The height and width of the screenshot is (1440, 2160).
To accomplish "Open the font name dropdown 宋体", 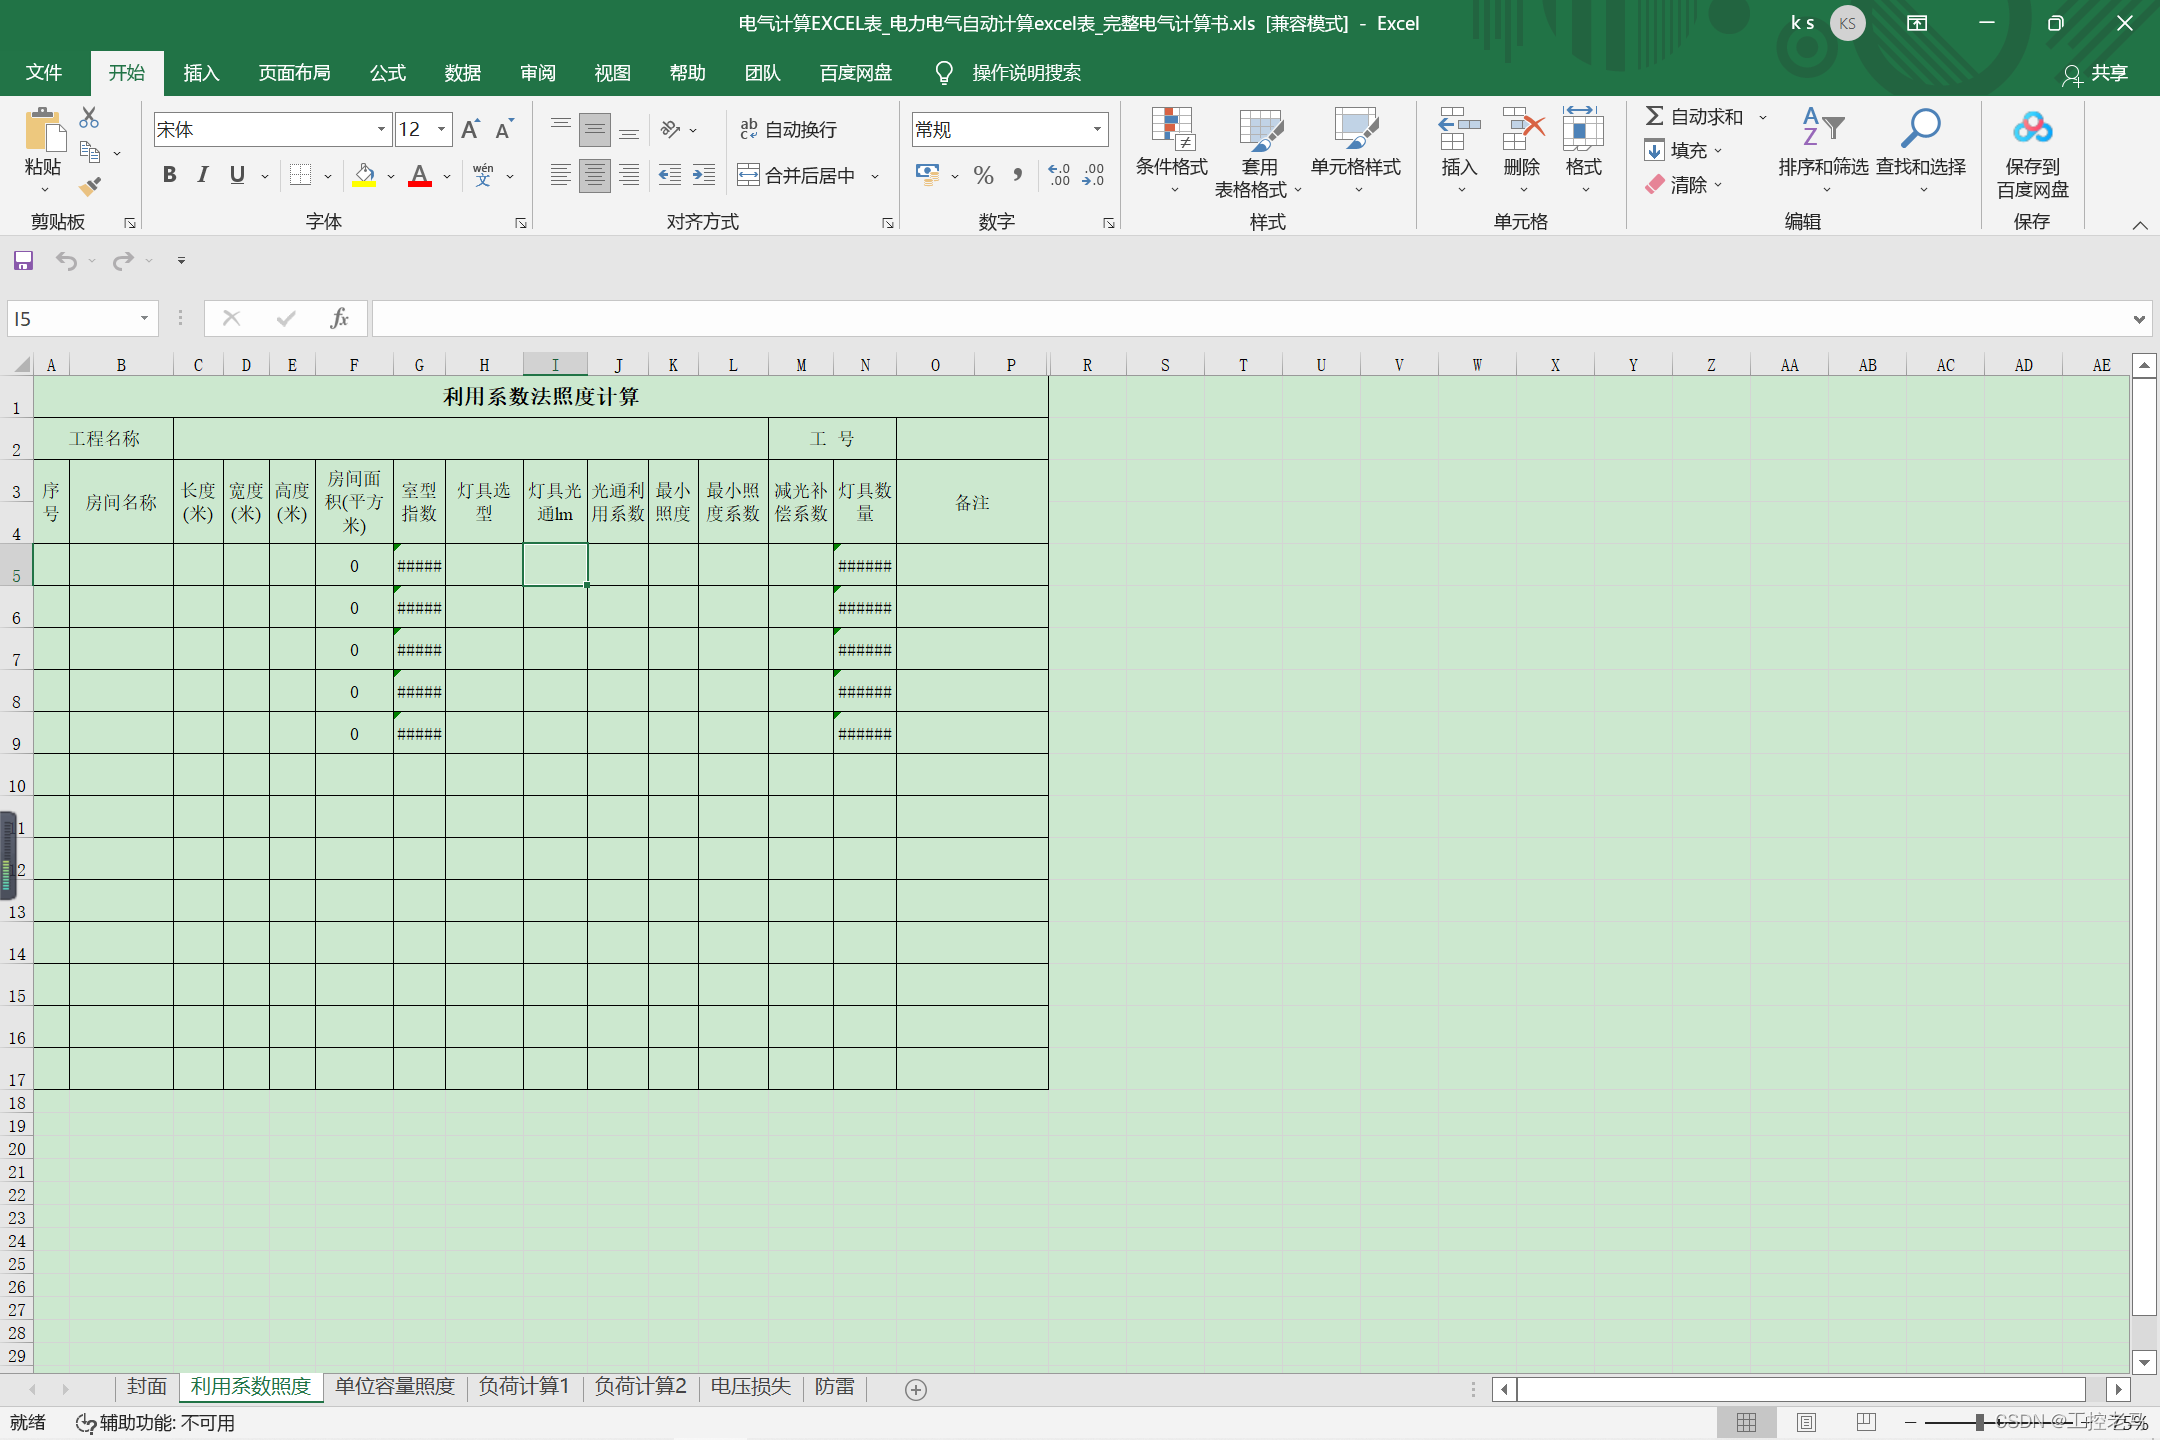I will click(381, 130).
